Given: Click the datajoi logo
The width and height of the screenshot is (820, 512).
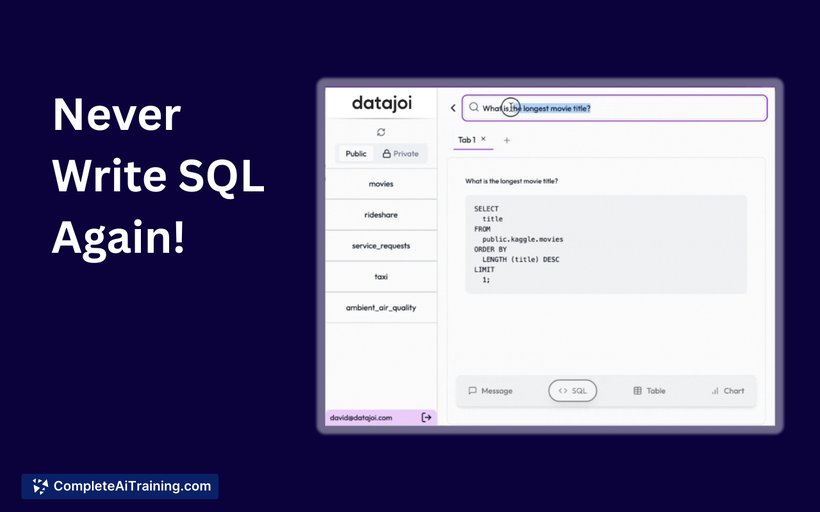Looking at the screenshot, I should [382, 103].
